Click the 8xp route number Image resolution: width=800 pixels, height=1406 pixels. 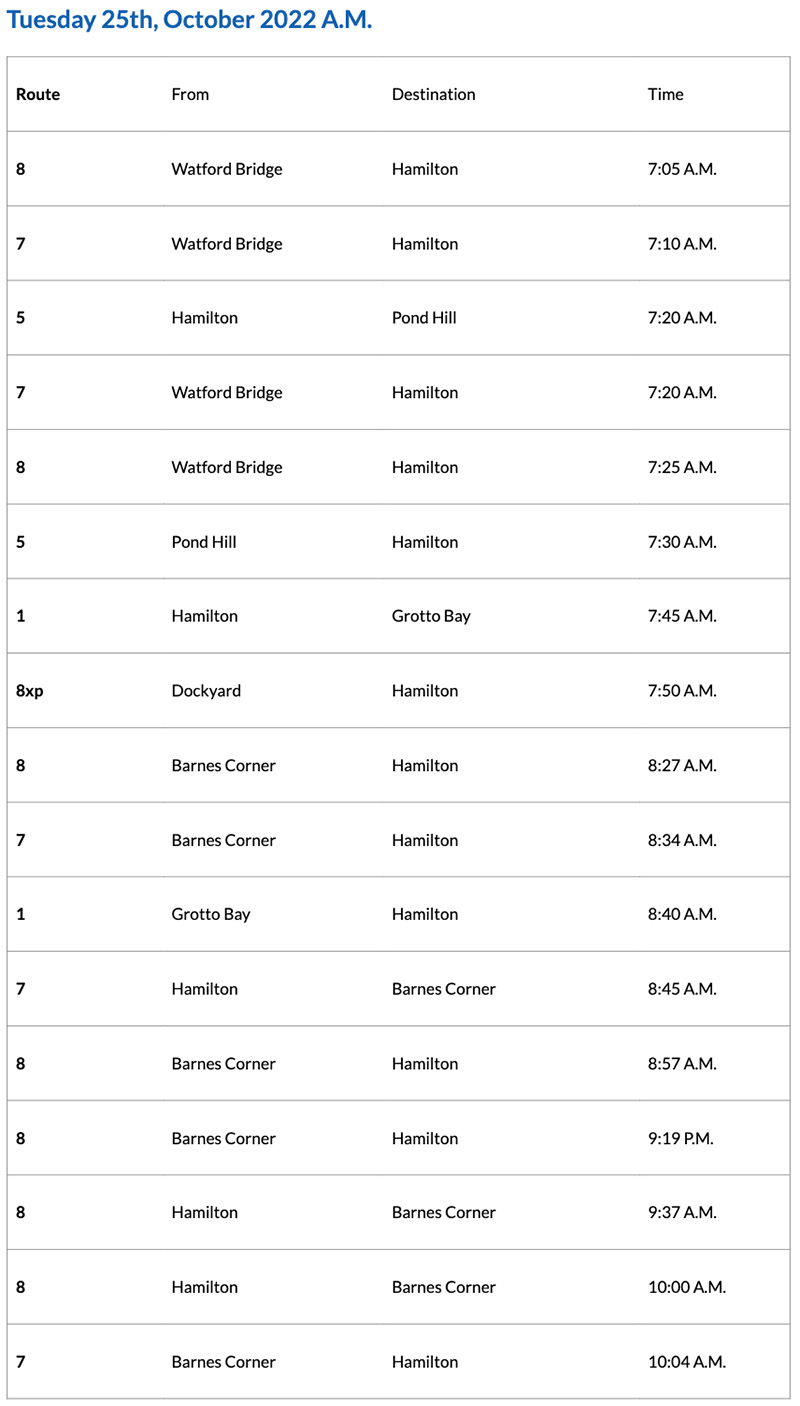[x=30, y=691]
